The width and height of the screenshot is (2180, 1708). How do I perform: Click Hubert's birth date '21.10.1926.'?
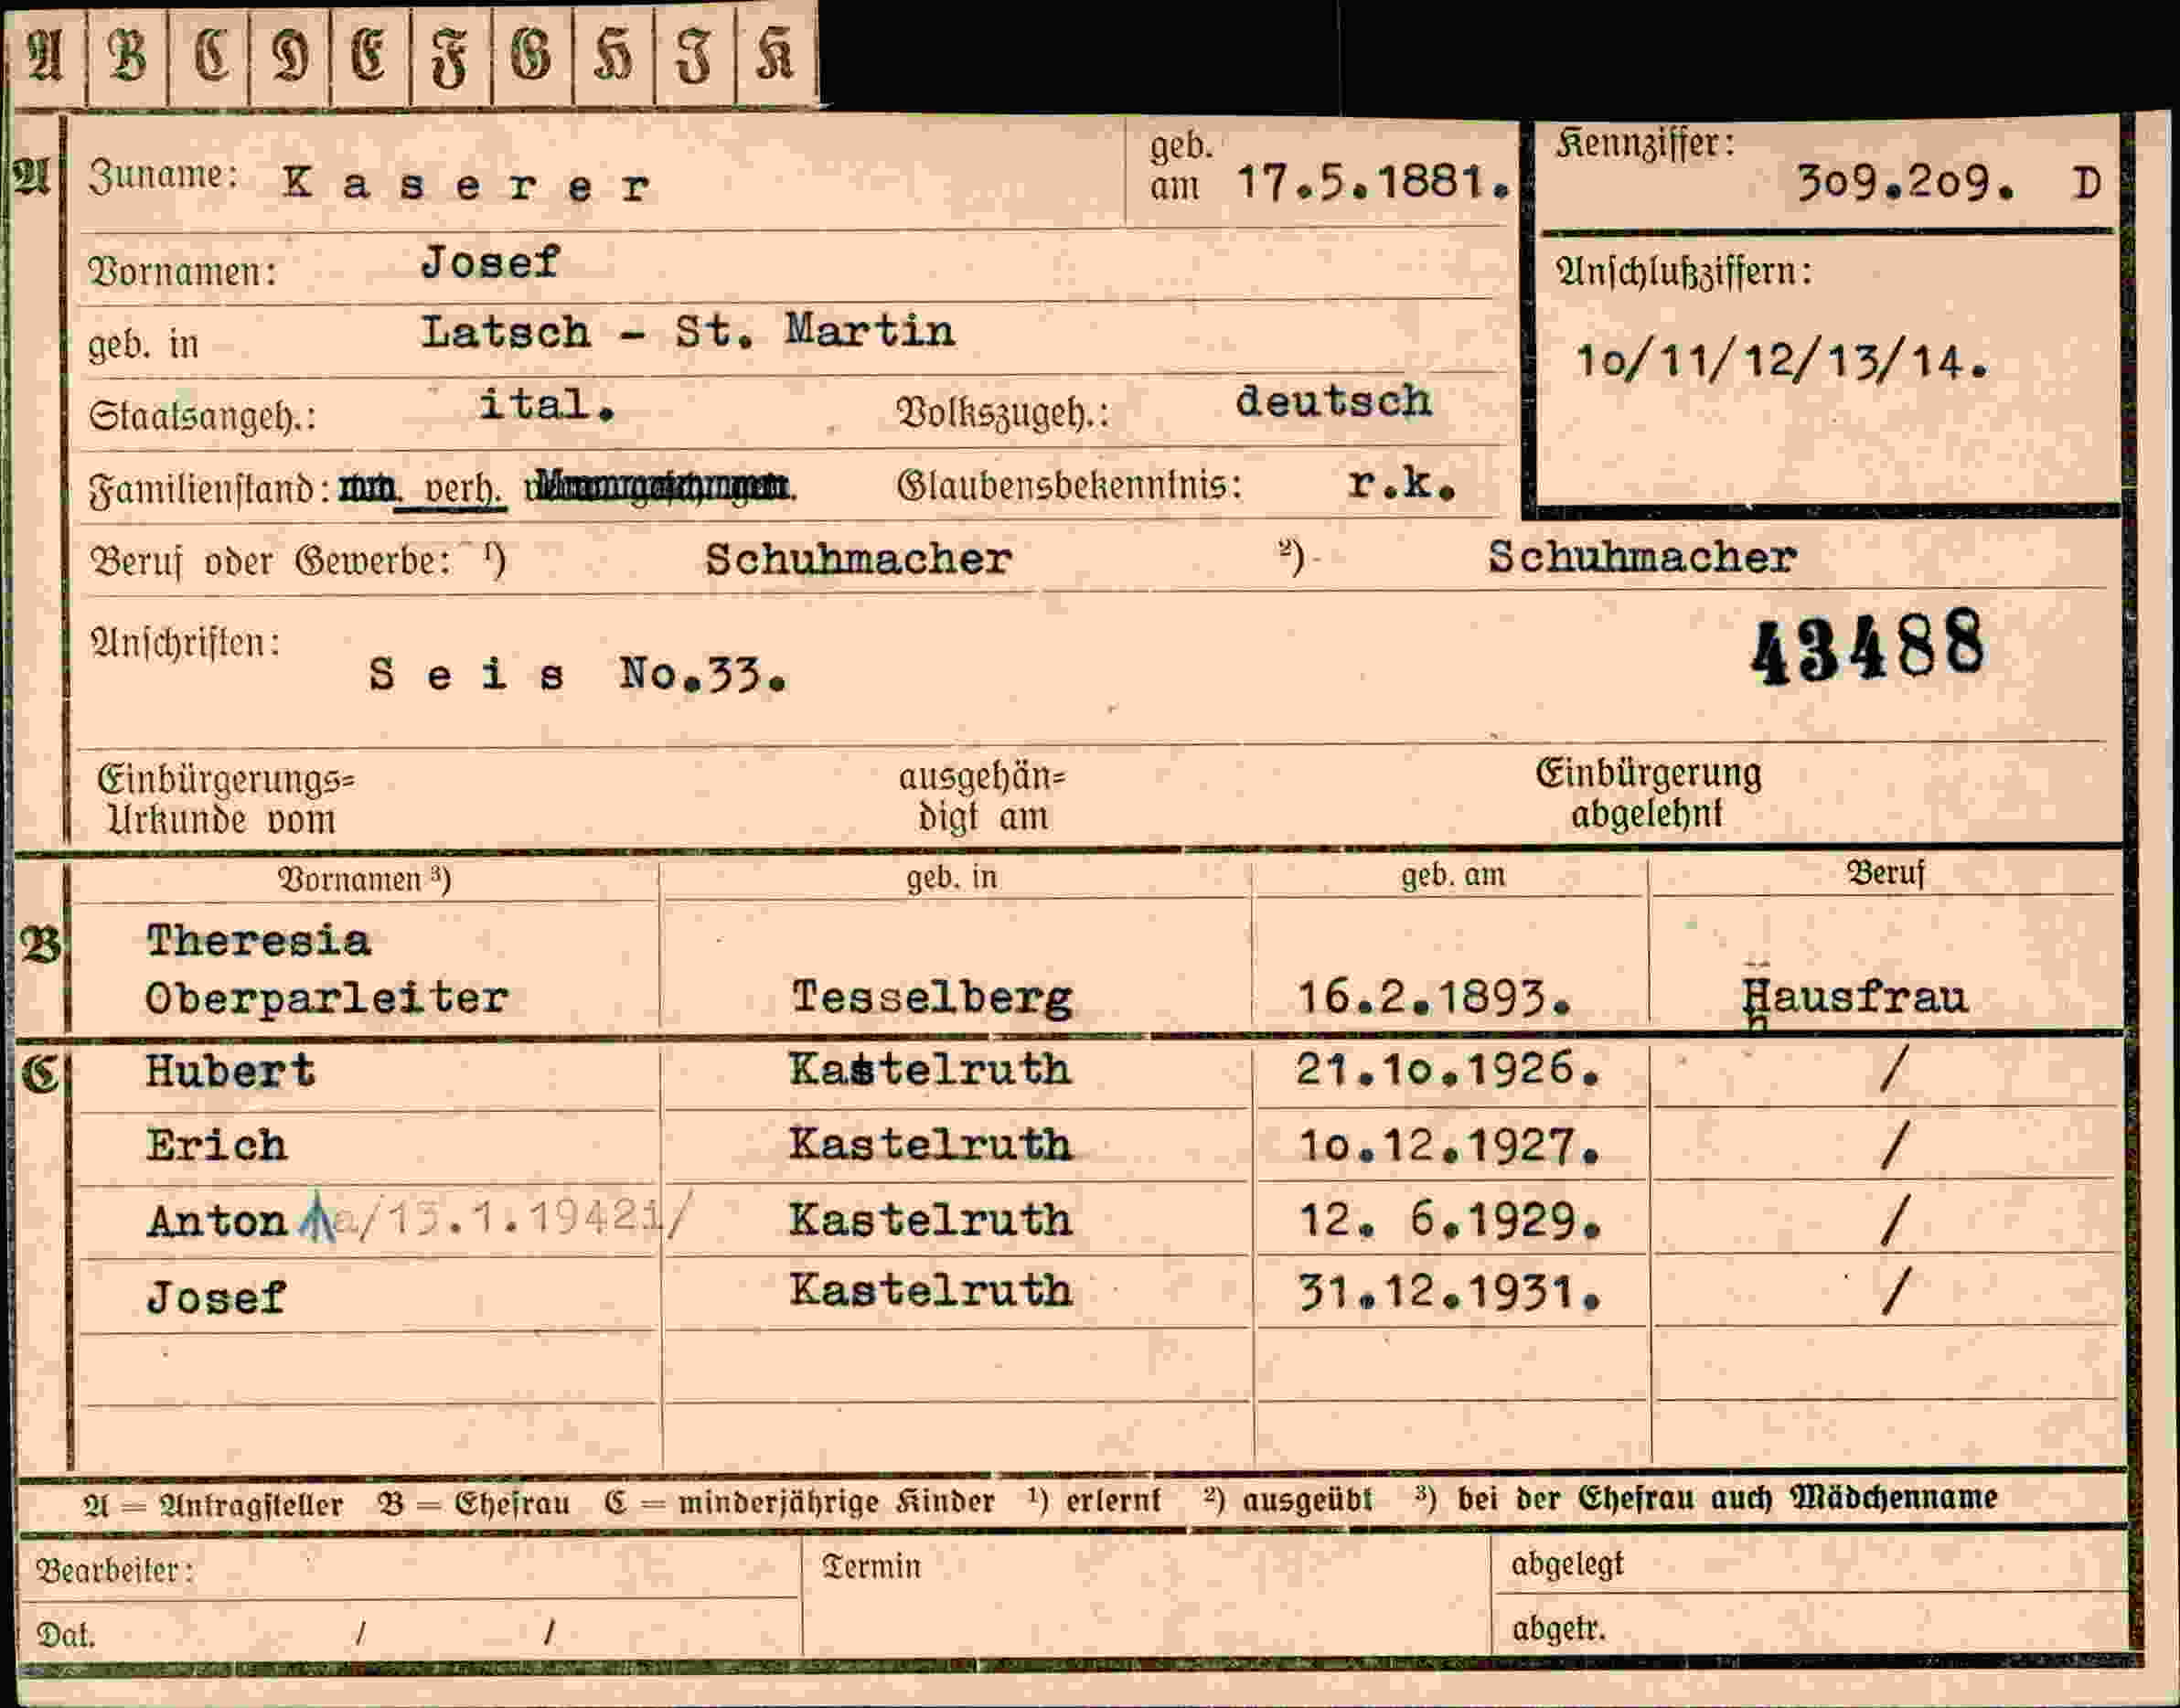pos(1448,1069)
